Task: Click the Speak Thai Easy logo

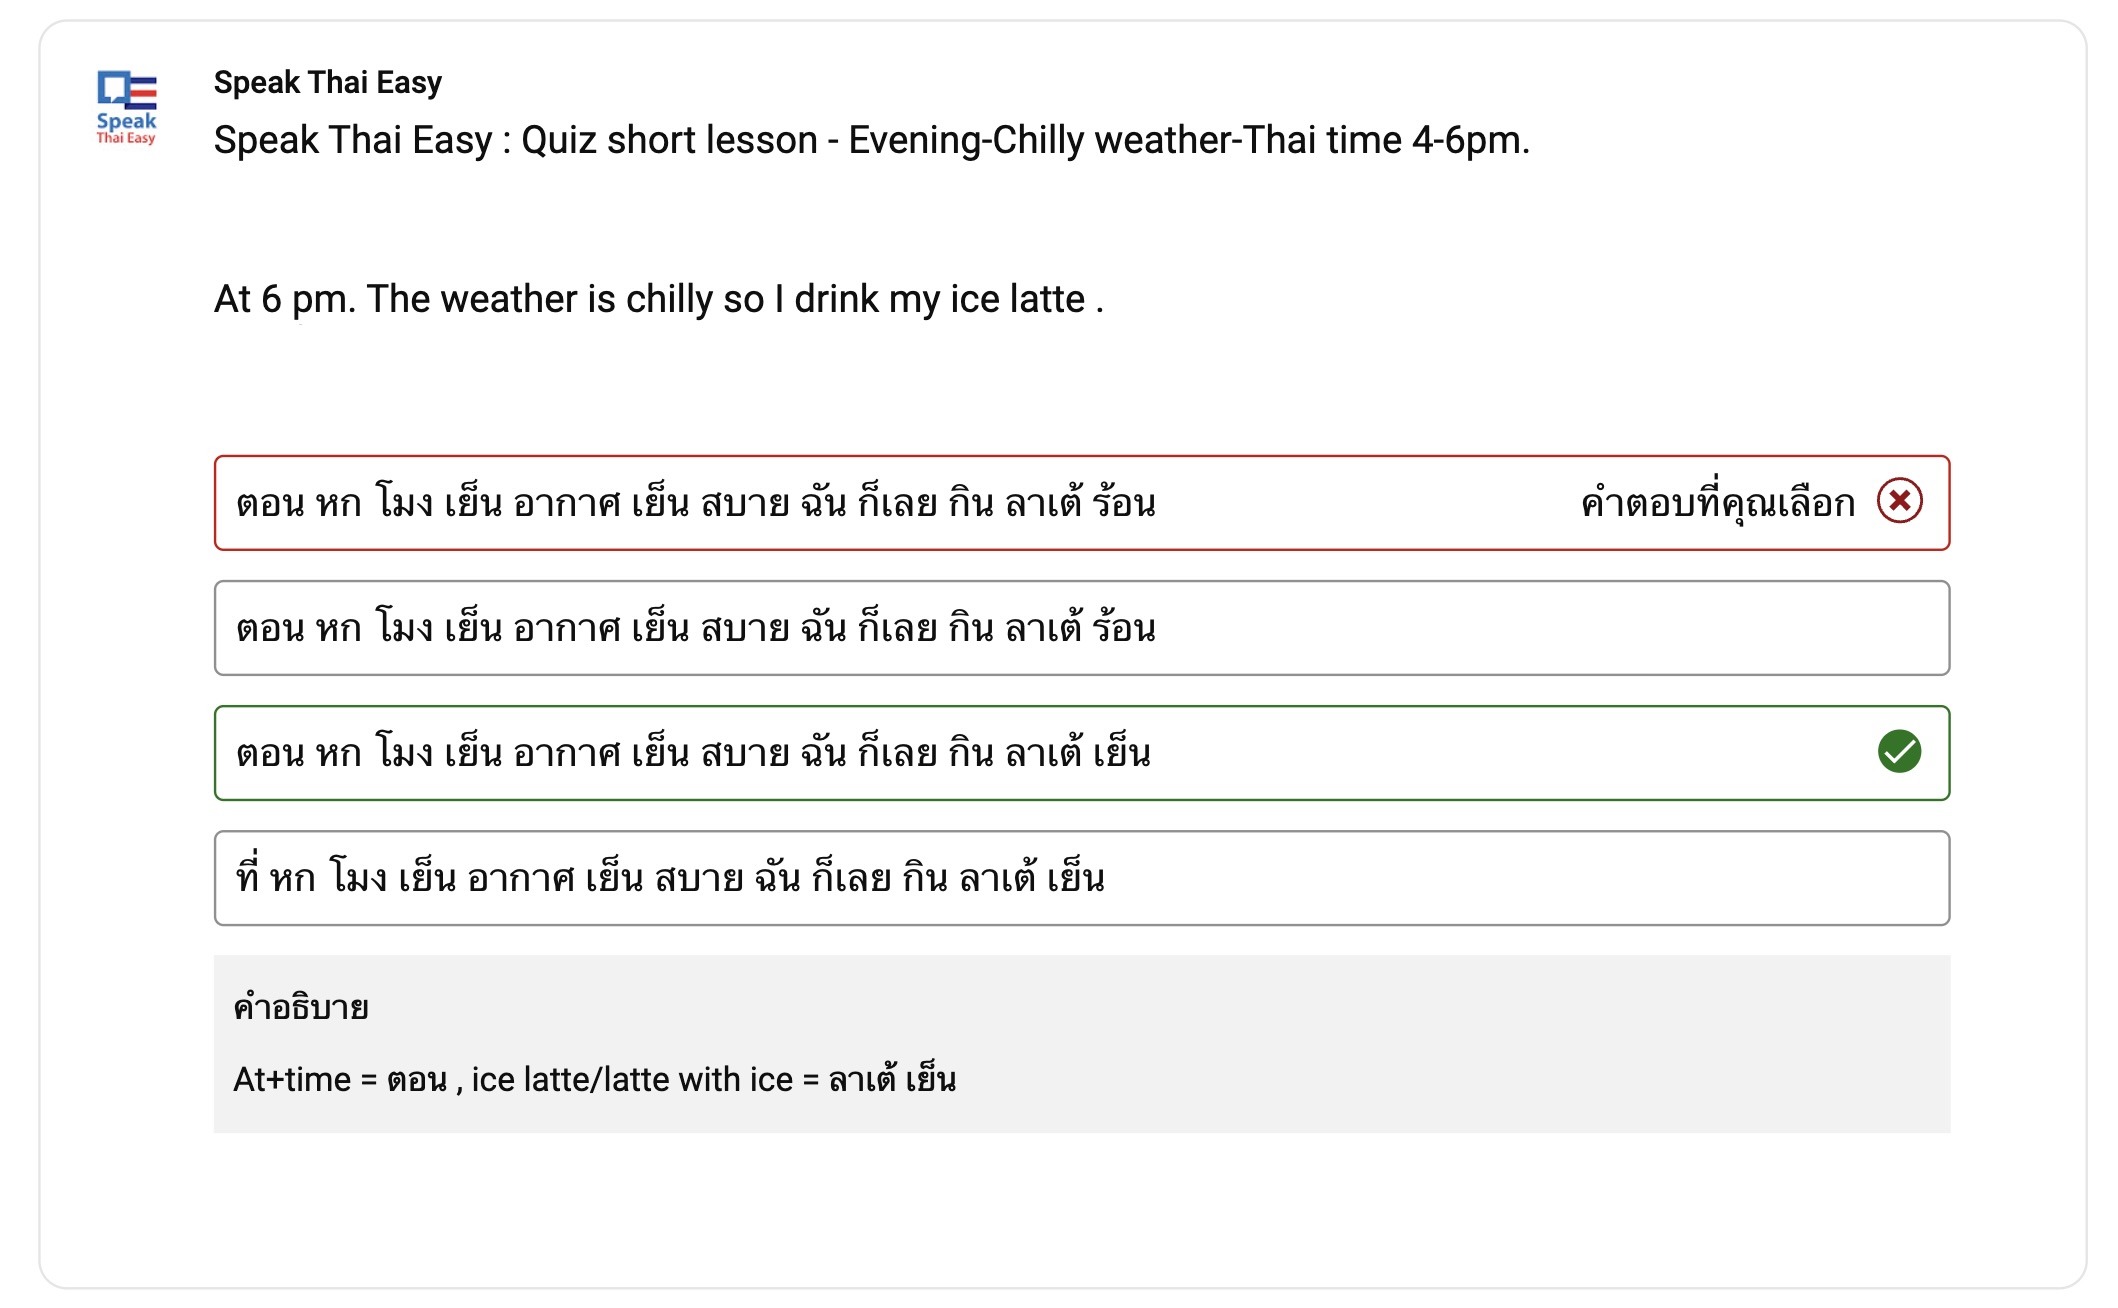Action: click(x=126, y=108)
